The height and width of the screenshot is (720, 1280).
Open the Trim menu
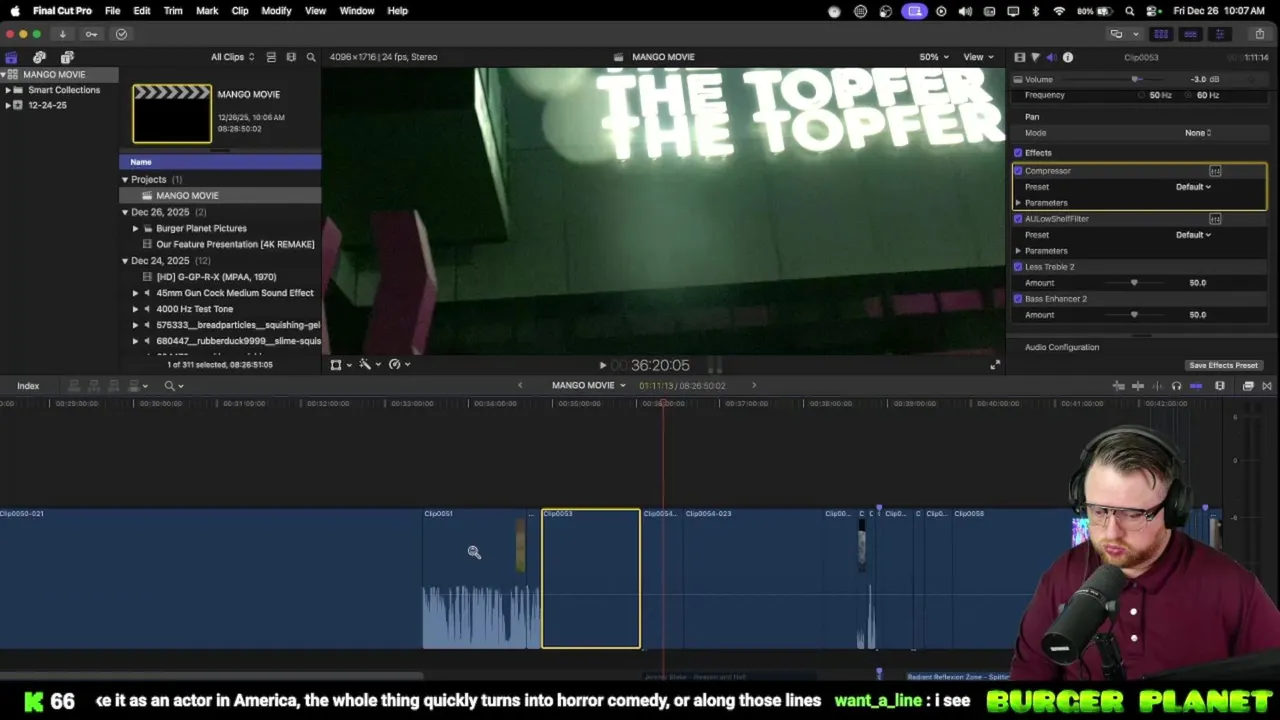tap(173, 11)
